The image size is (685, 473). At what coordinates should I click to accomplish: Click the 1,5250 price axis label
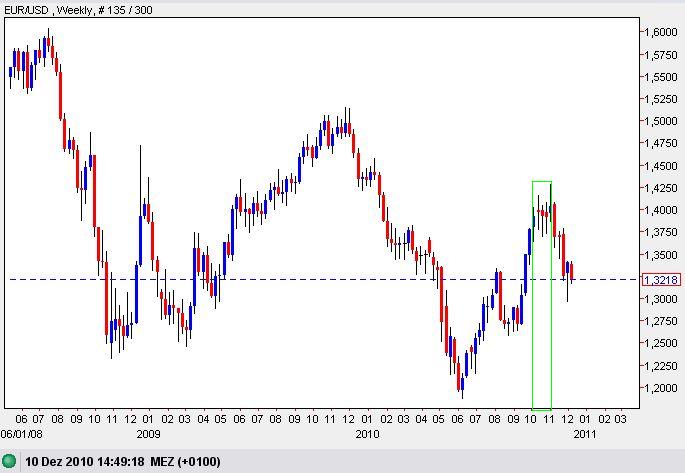click(661, 99)
